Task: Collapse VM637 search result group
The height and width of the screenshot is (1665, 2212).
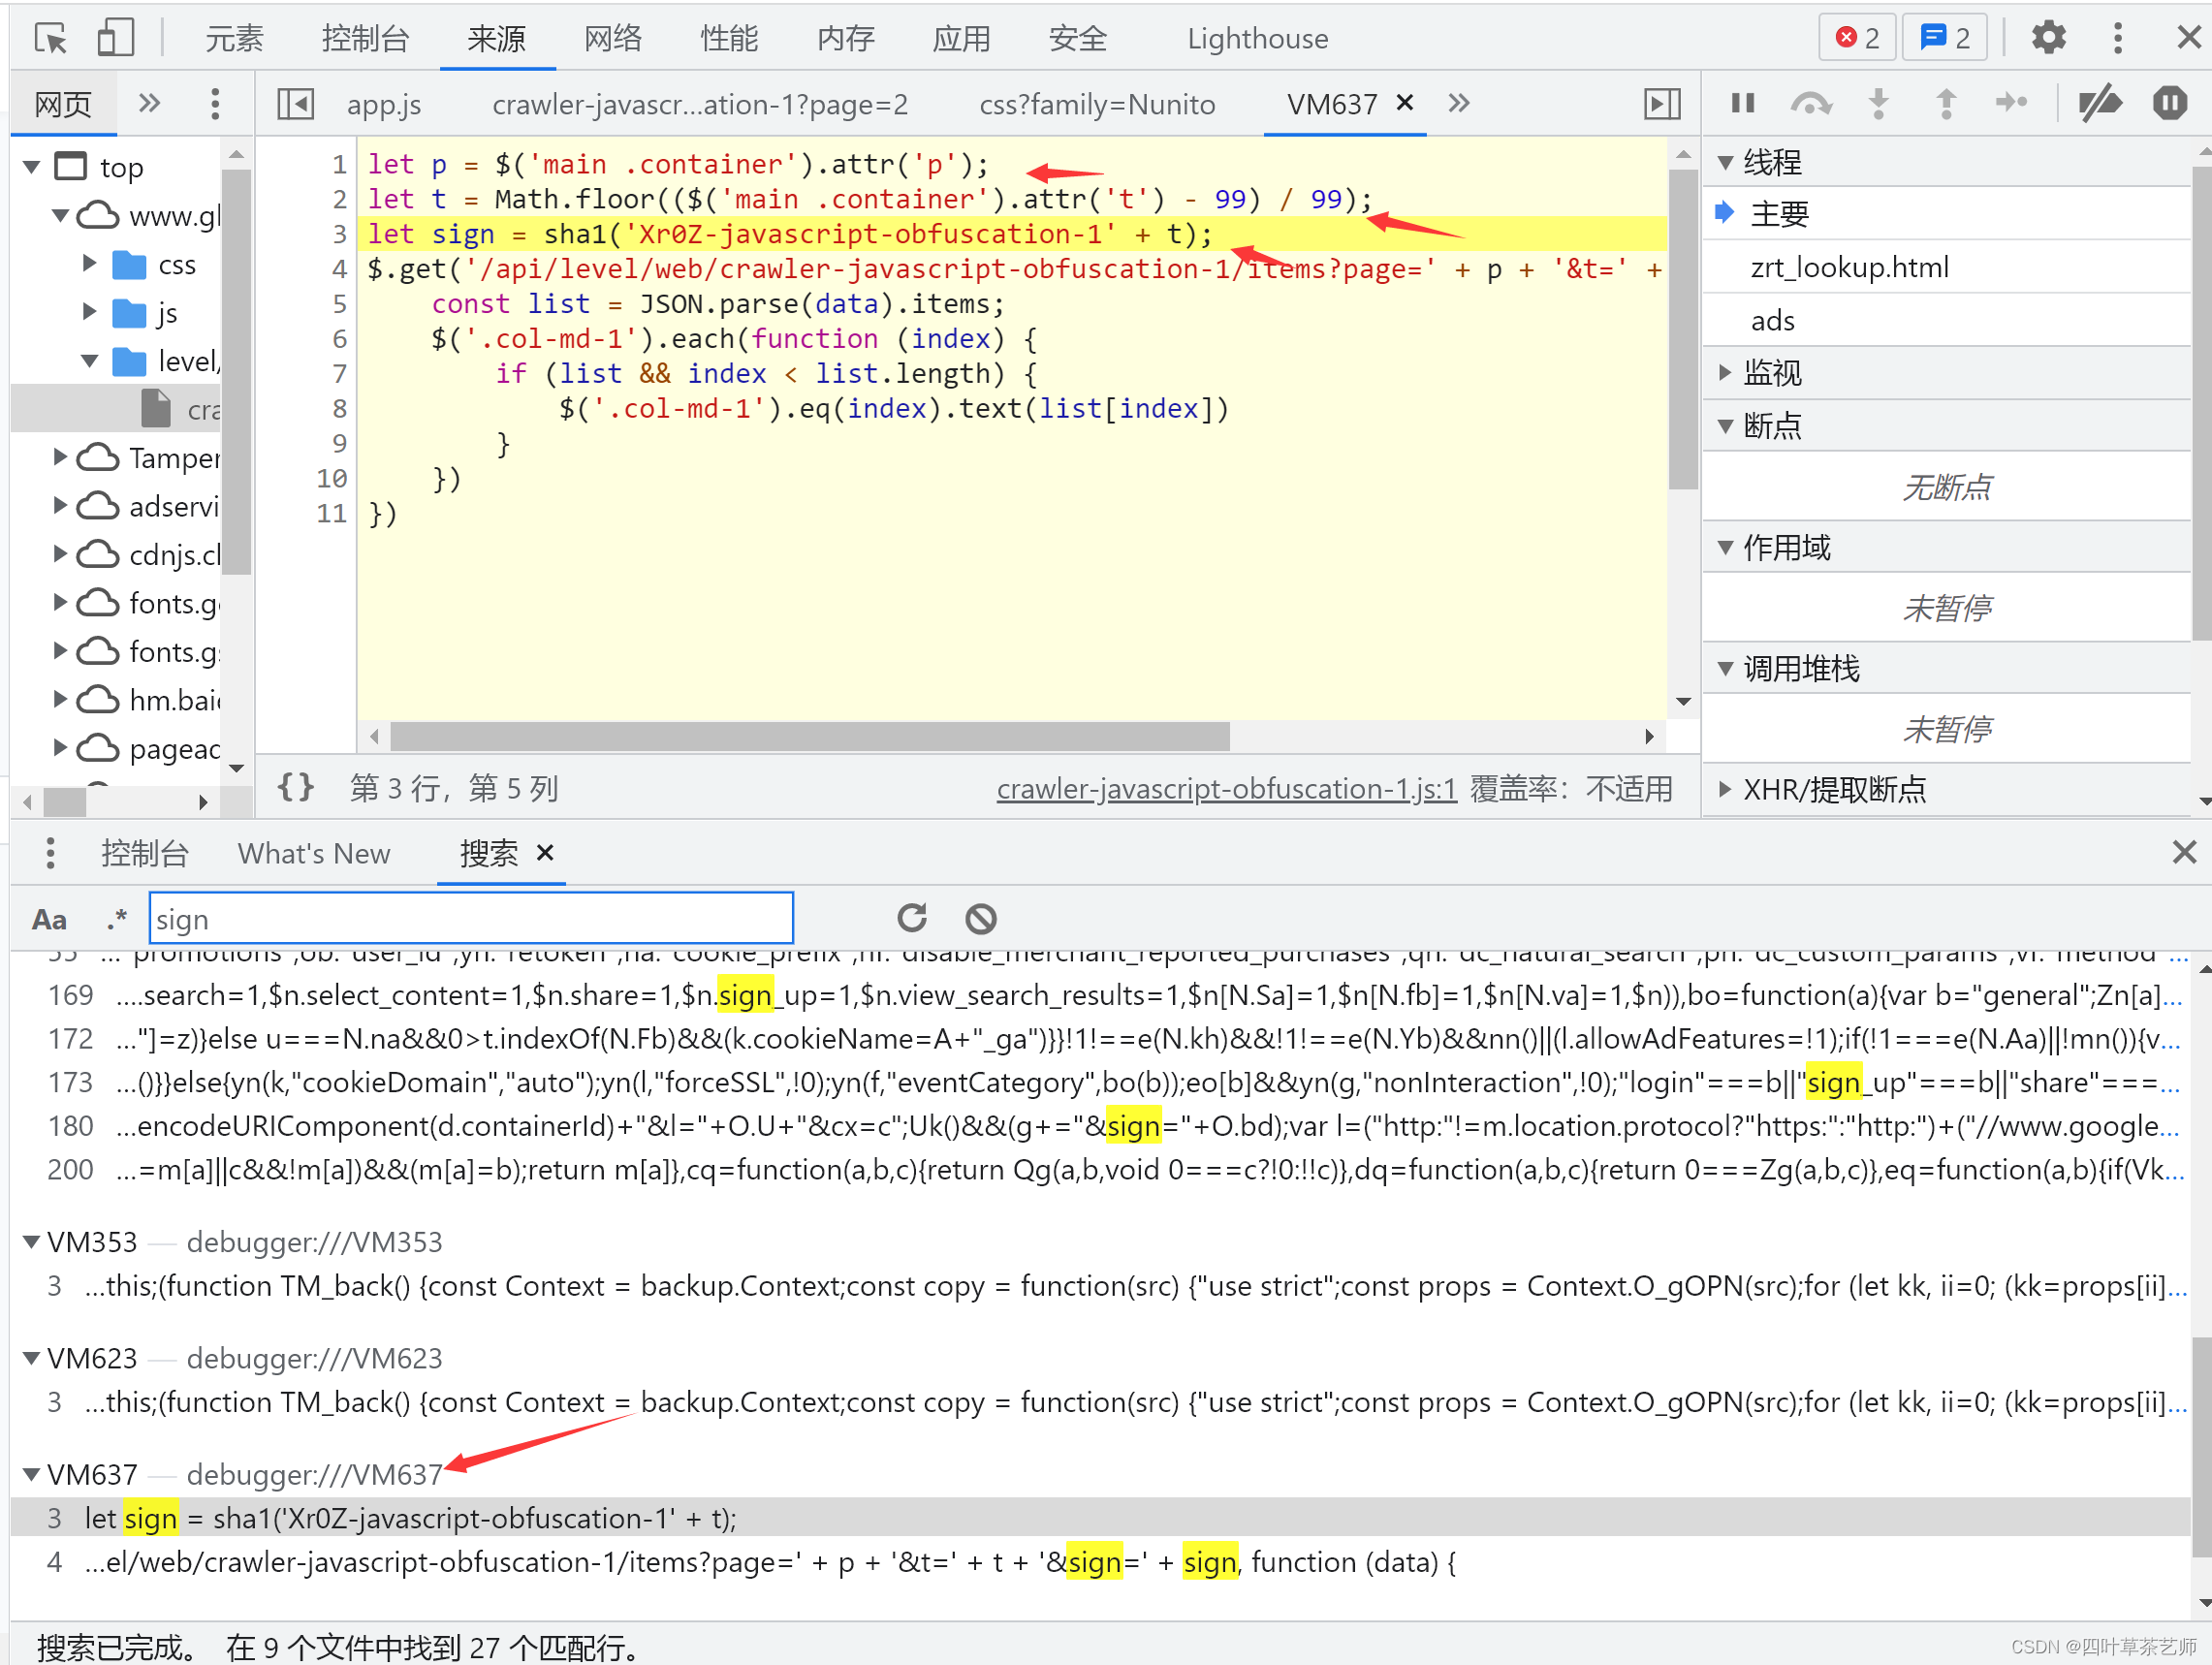Action: [31, 1474]
